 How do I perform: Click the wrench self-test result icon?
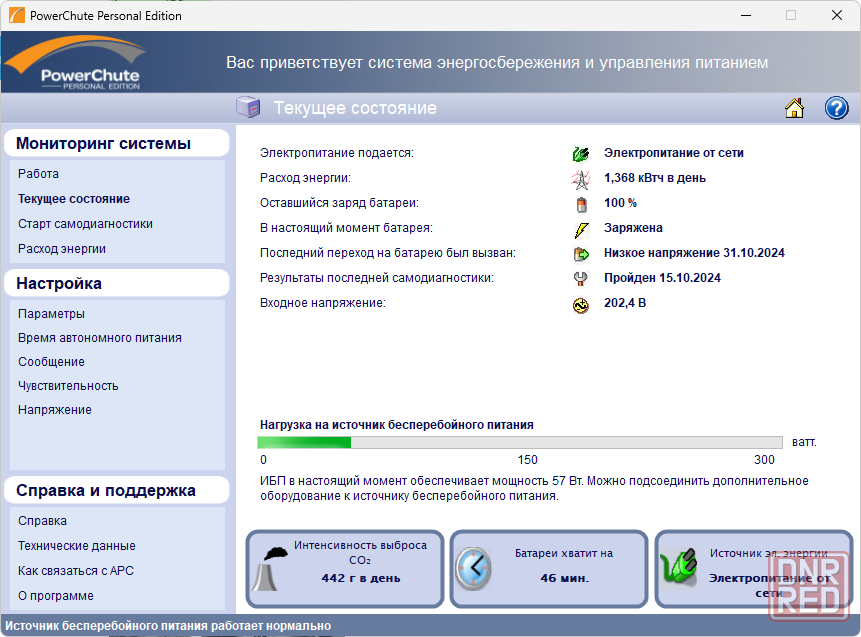point(581,279)
